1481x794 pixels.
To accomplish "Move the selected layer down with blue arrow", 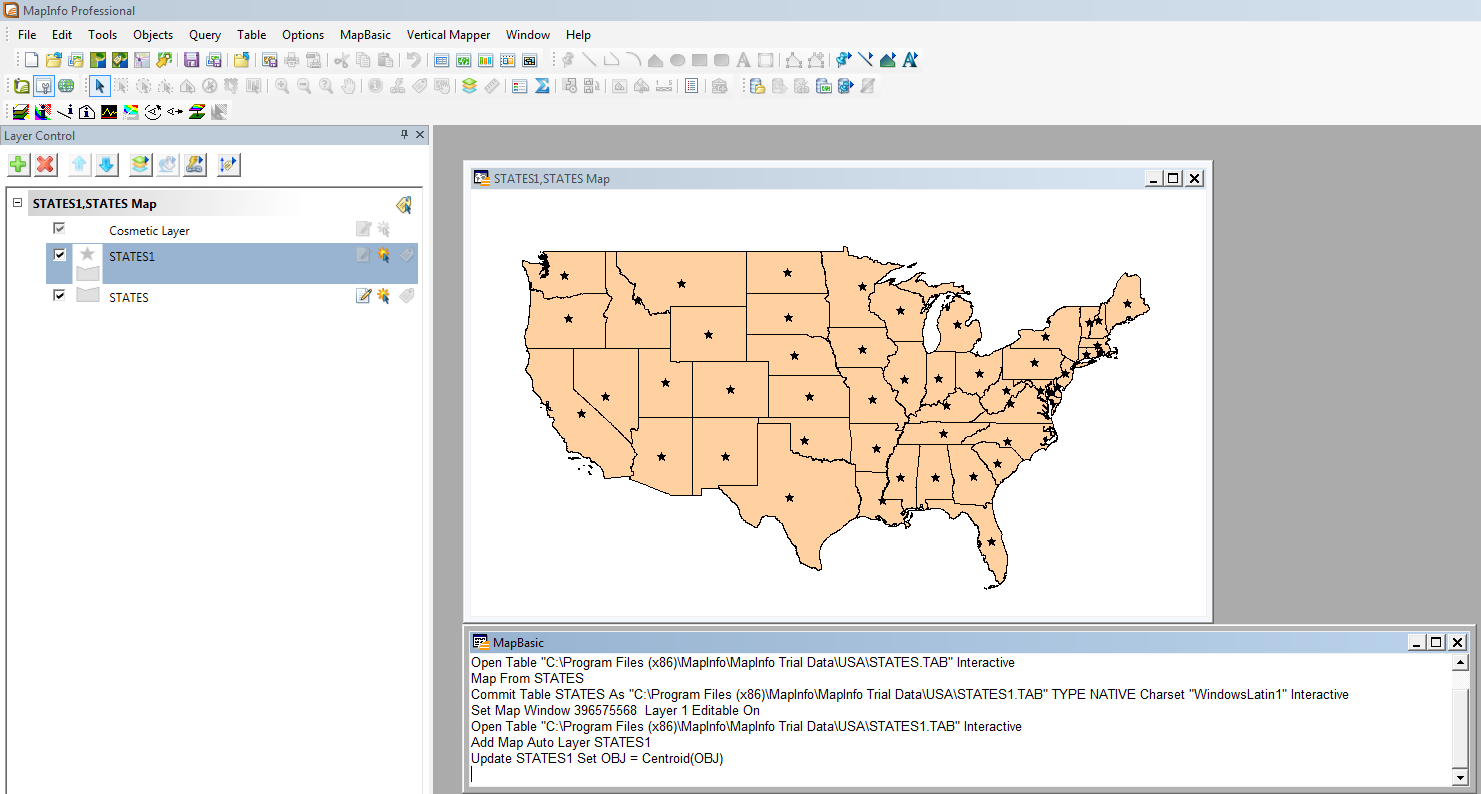I will (106, 165).
